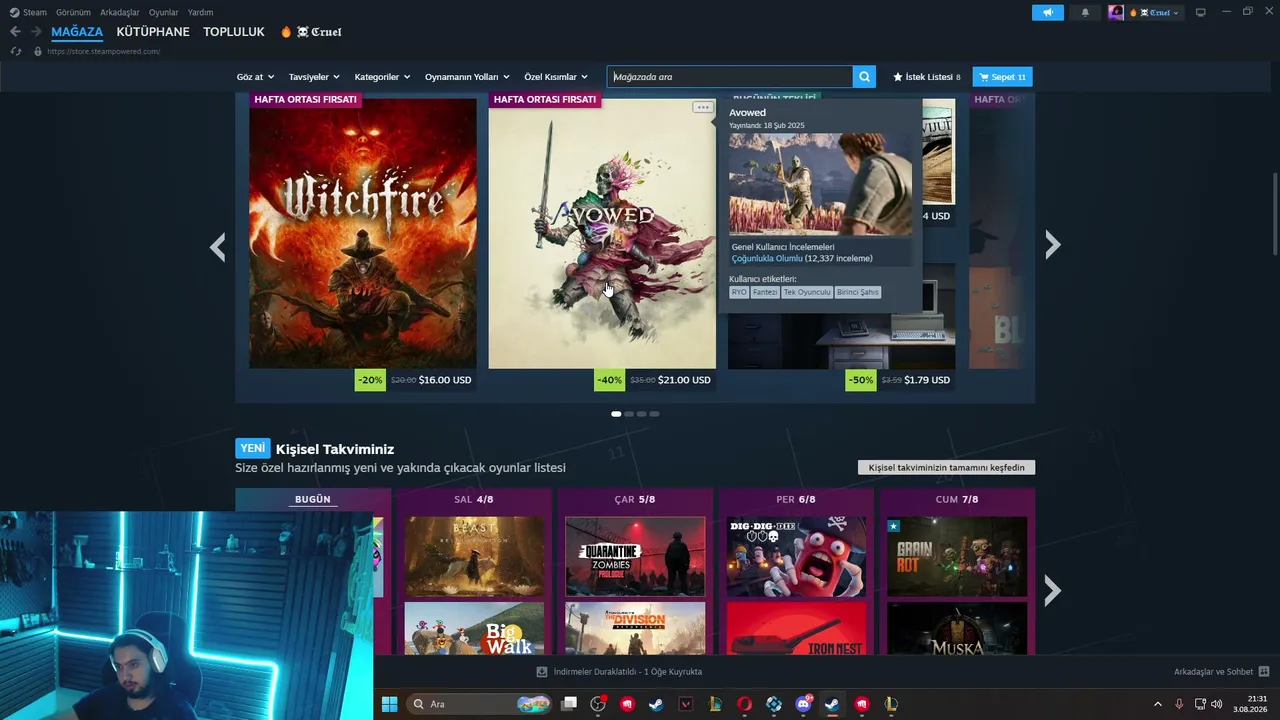Open the Sepet cart button
Screen dimensions: 1280x720
point(1003,77)
